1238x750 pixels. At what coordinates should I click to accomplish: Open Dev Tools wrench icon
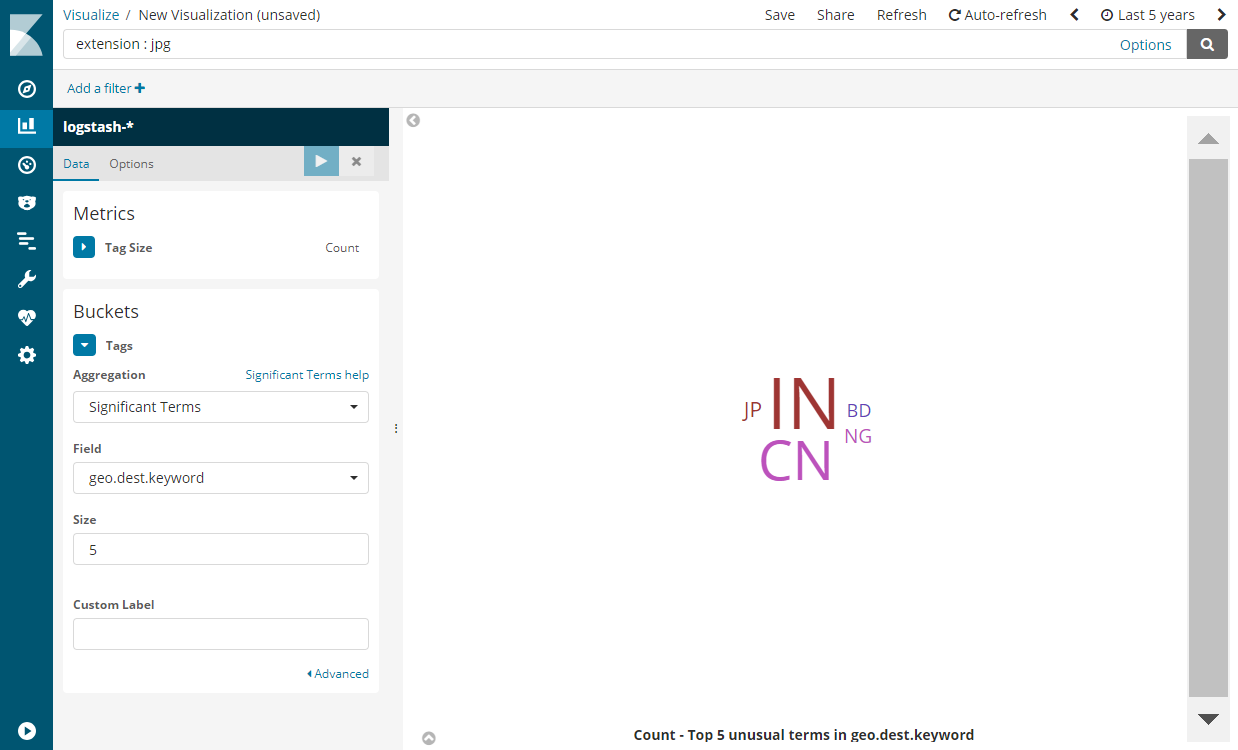coord(27,279)
